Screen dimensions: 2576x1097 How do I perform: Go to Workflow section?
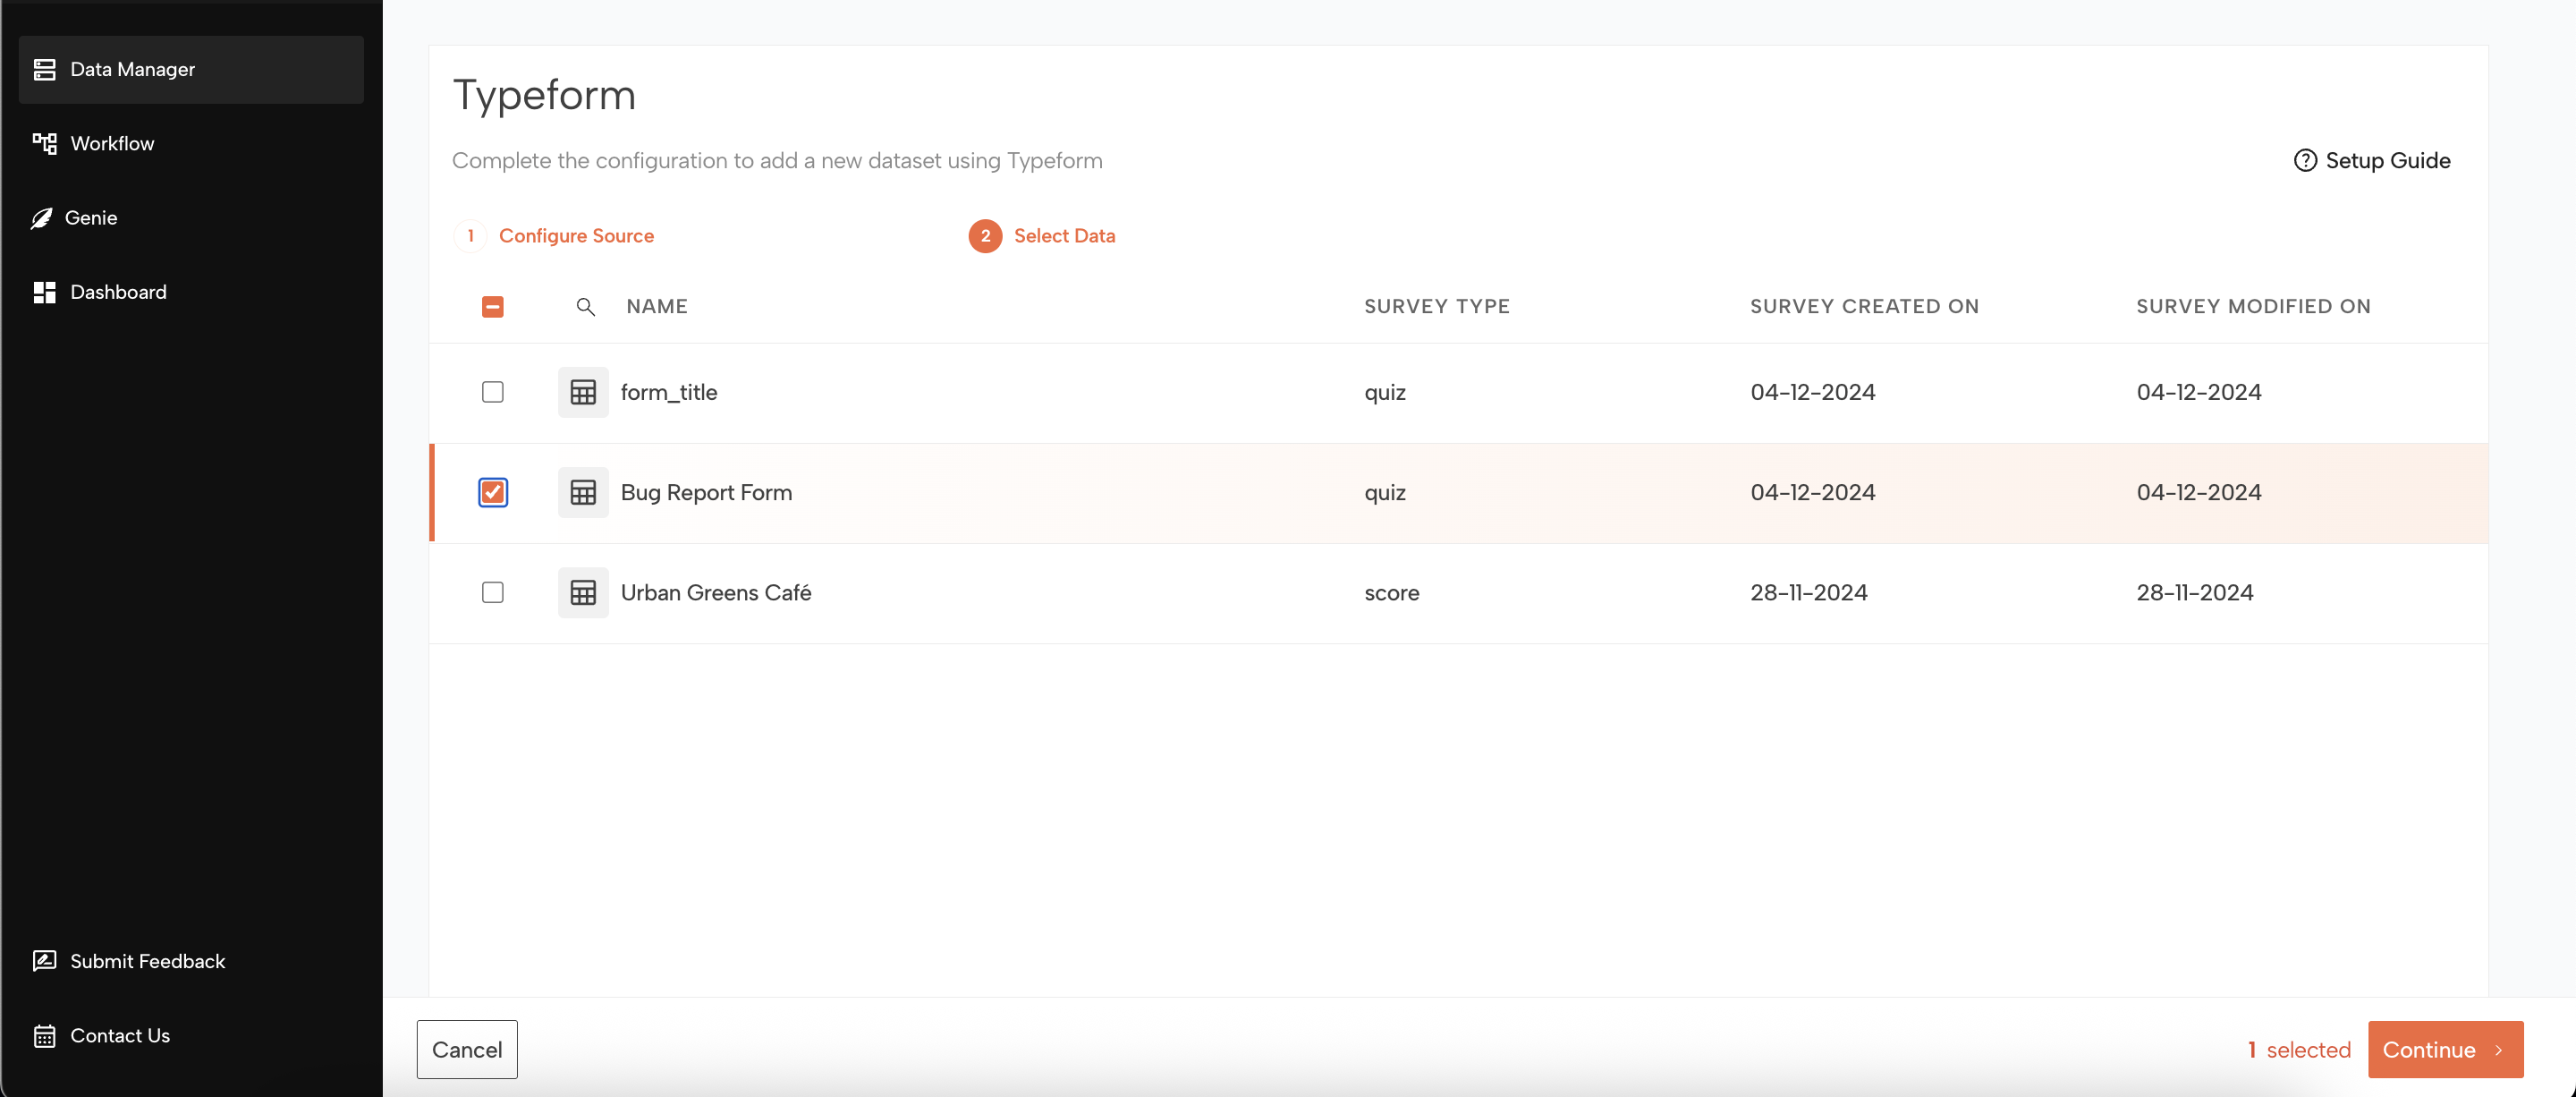tap(112, 143)
